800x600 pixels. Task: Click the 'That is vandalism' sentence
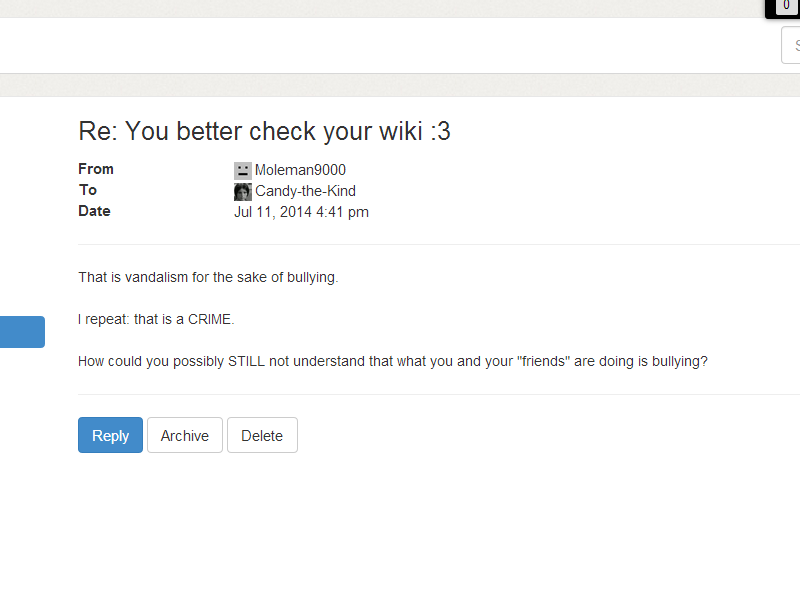208,277
